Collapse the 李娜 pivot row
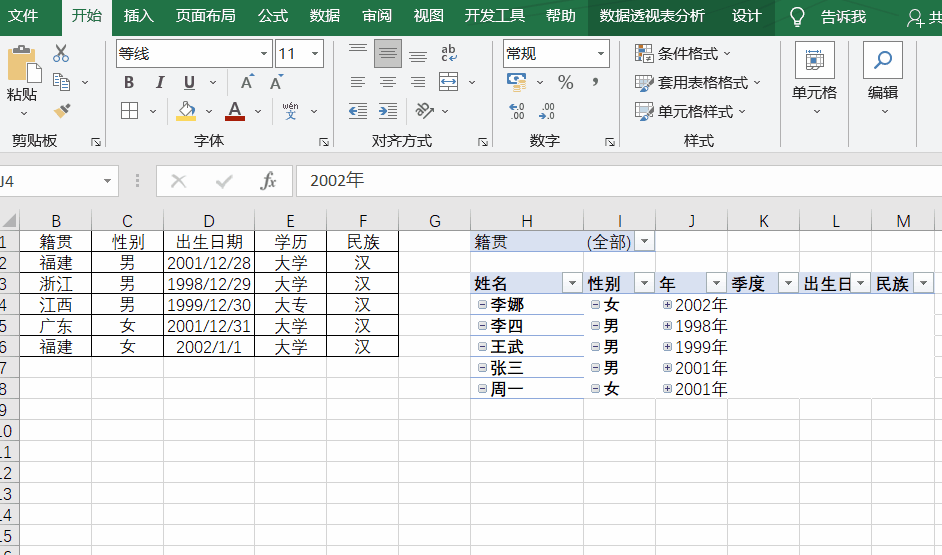Image resolution: width=942 pixels, height=555 pixels. coord(482,305)
